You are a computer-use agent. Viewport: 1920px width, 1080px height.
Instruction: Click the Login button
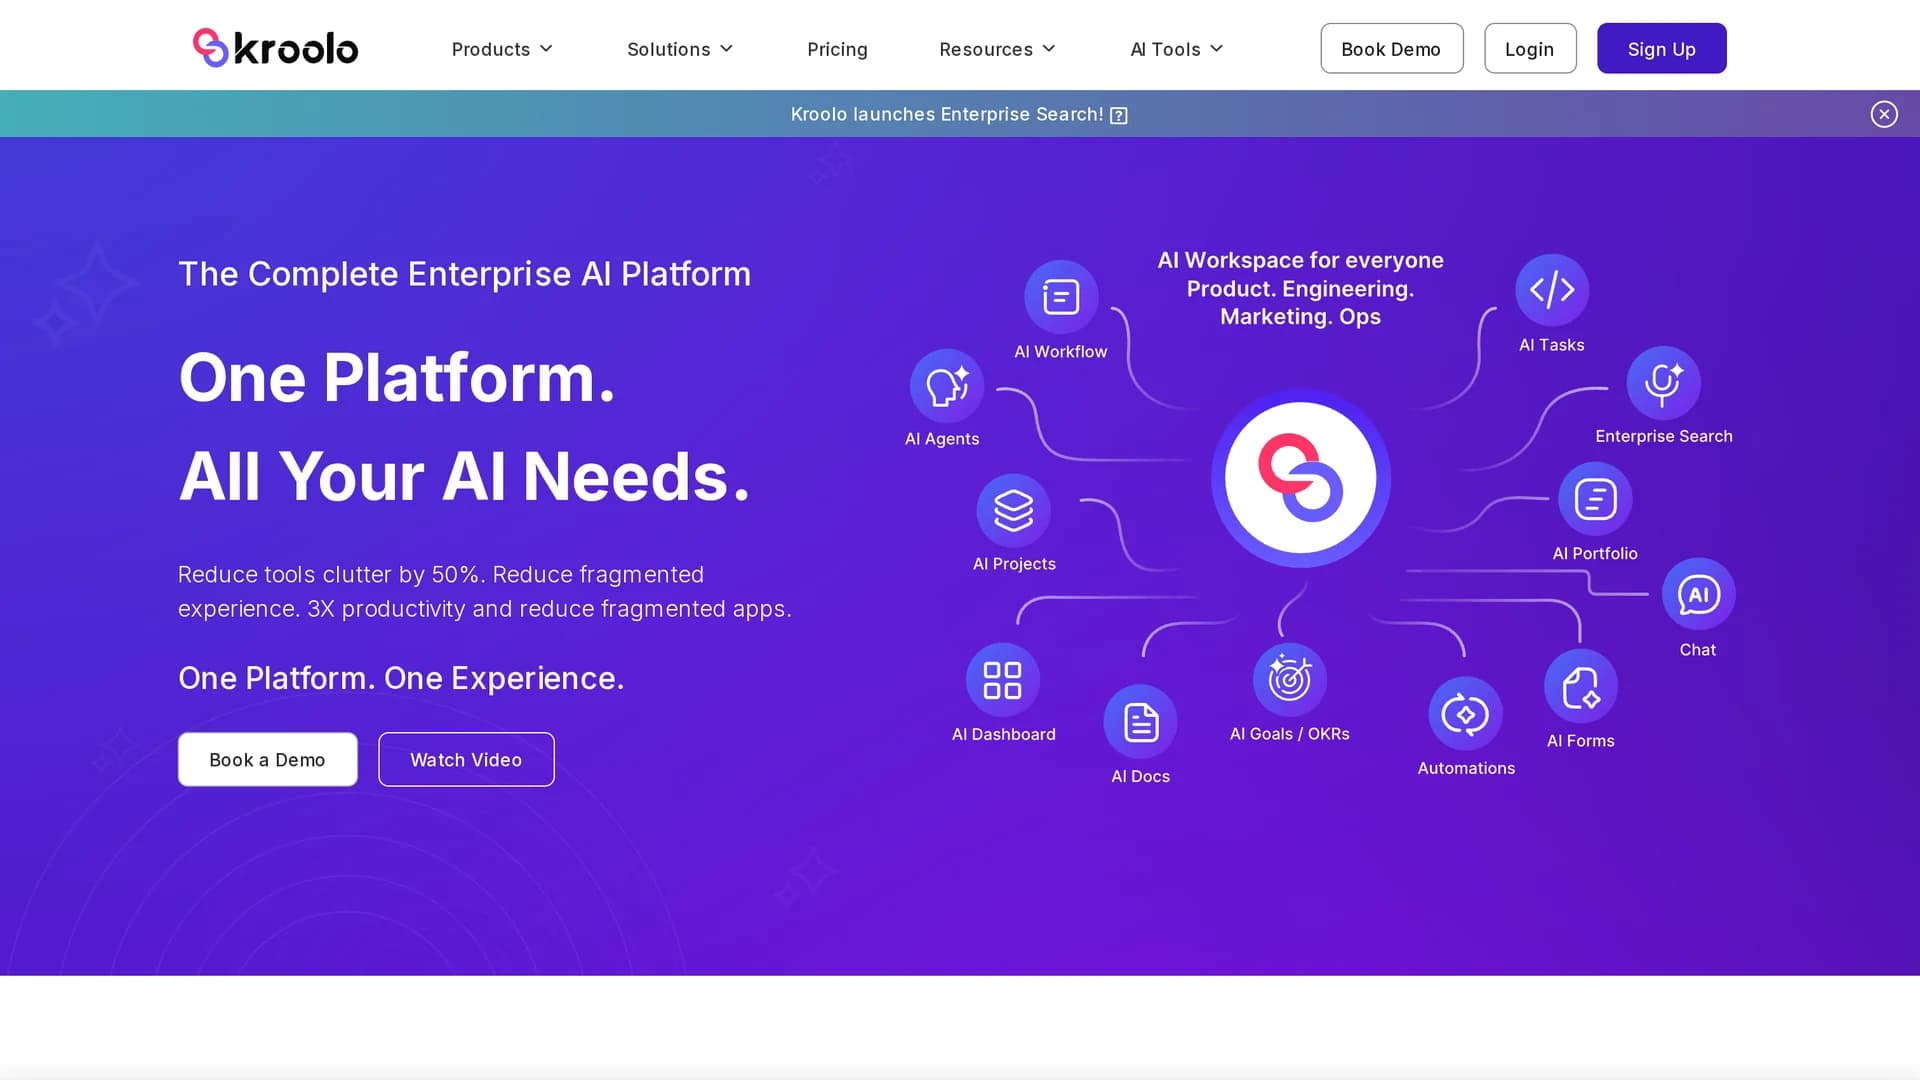pos(1529,48)
